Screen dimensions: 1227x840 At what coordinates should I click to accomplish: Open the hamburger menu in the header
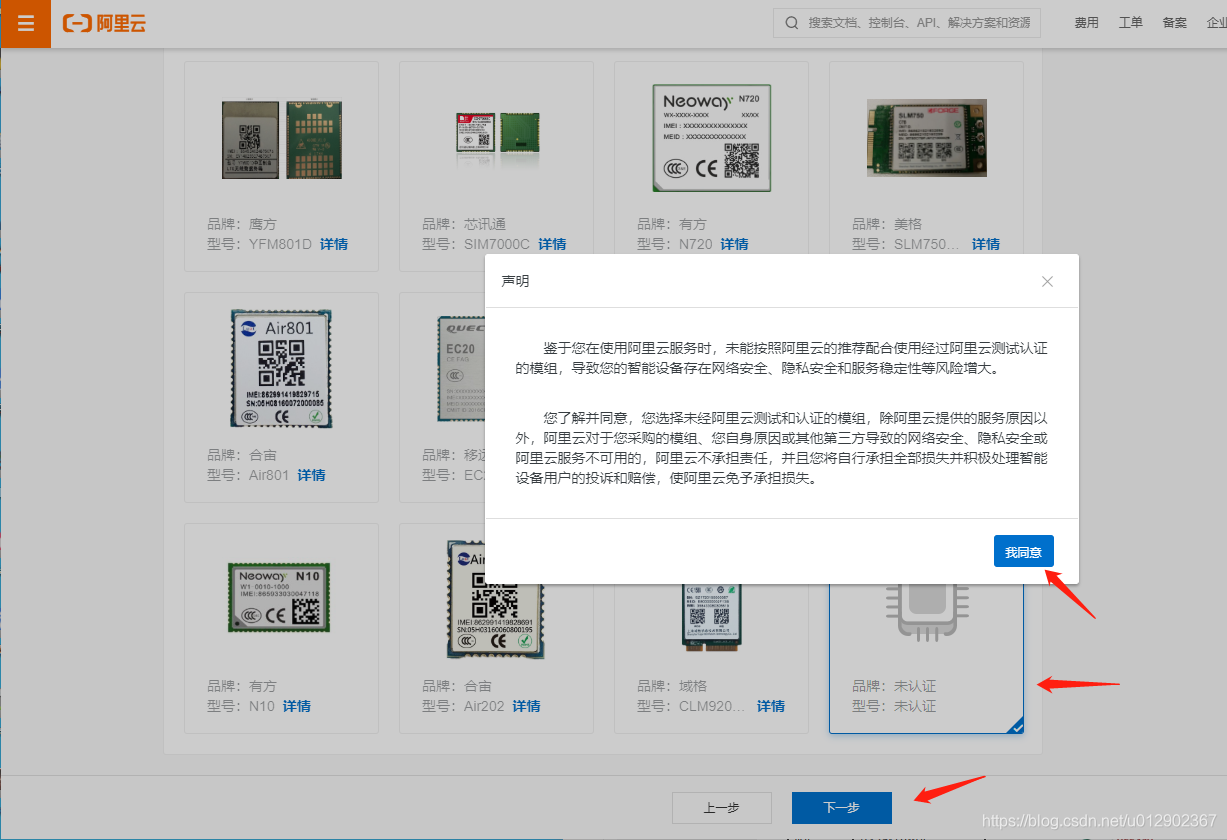pos(26,24)
